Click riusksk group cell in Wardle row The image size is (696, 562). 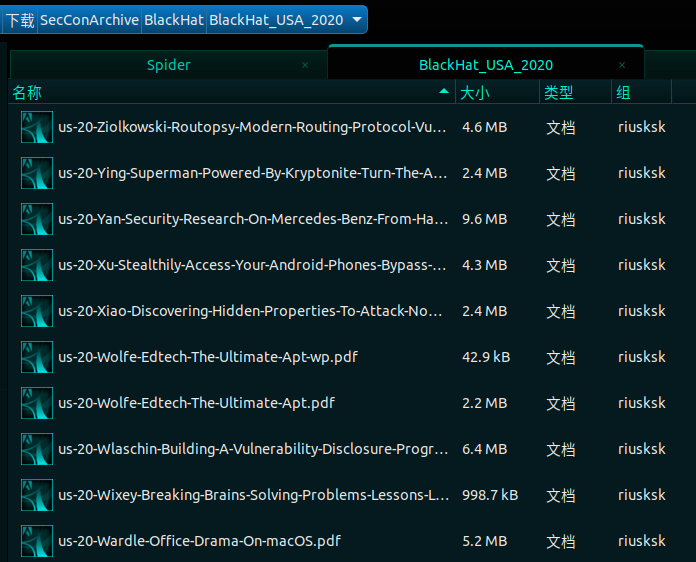[641, 541]
